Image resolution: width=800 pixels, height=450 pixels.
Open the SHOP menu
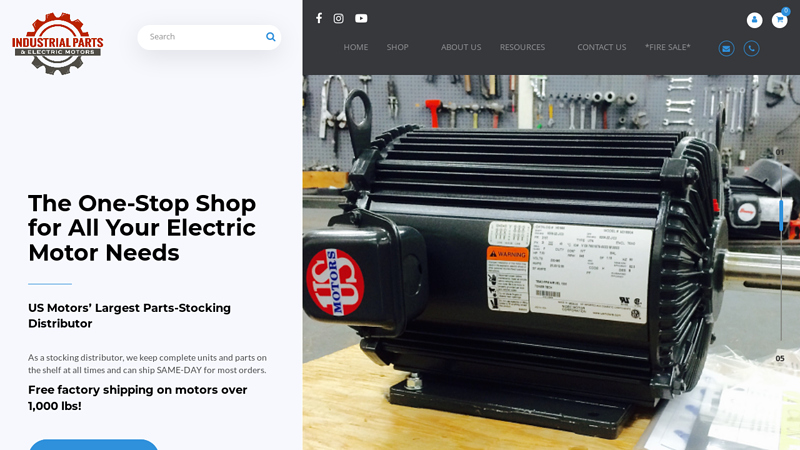click(397, 47)
